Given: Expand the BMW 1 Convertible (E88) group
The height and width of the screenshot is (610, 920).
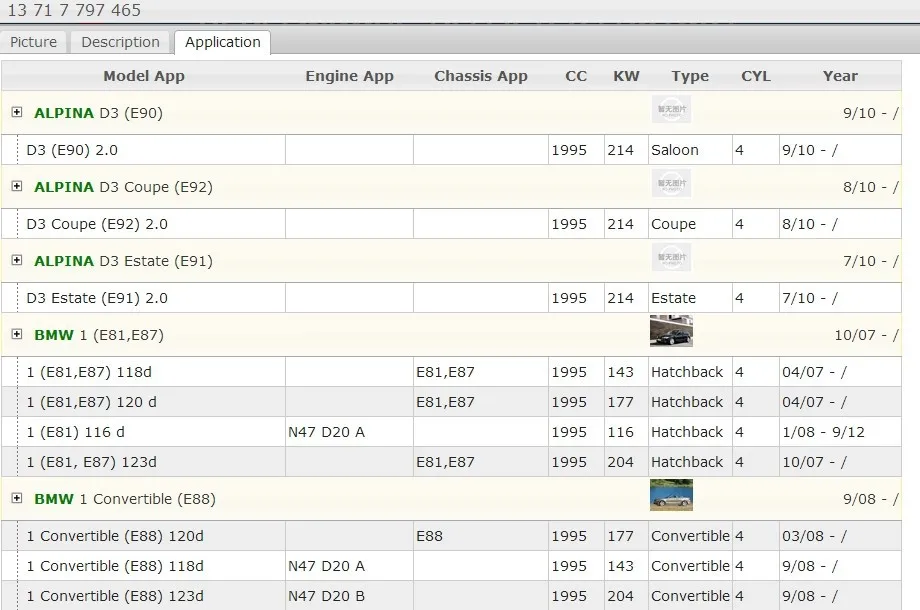Looking at the screenshot, I should pos(17,498).
